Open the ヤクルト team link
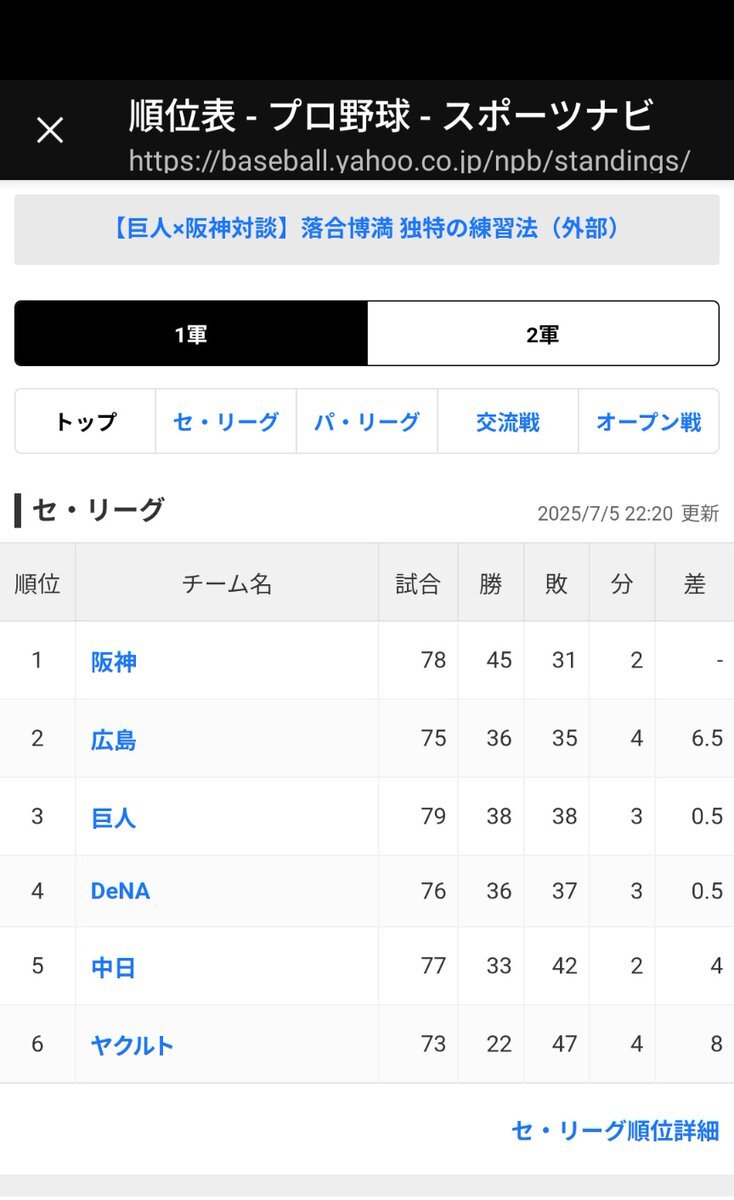The height and width of the screenshot is (1200, 734). (x=132, y=1045)
